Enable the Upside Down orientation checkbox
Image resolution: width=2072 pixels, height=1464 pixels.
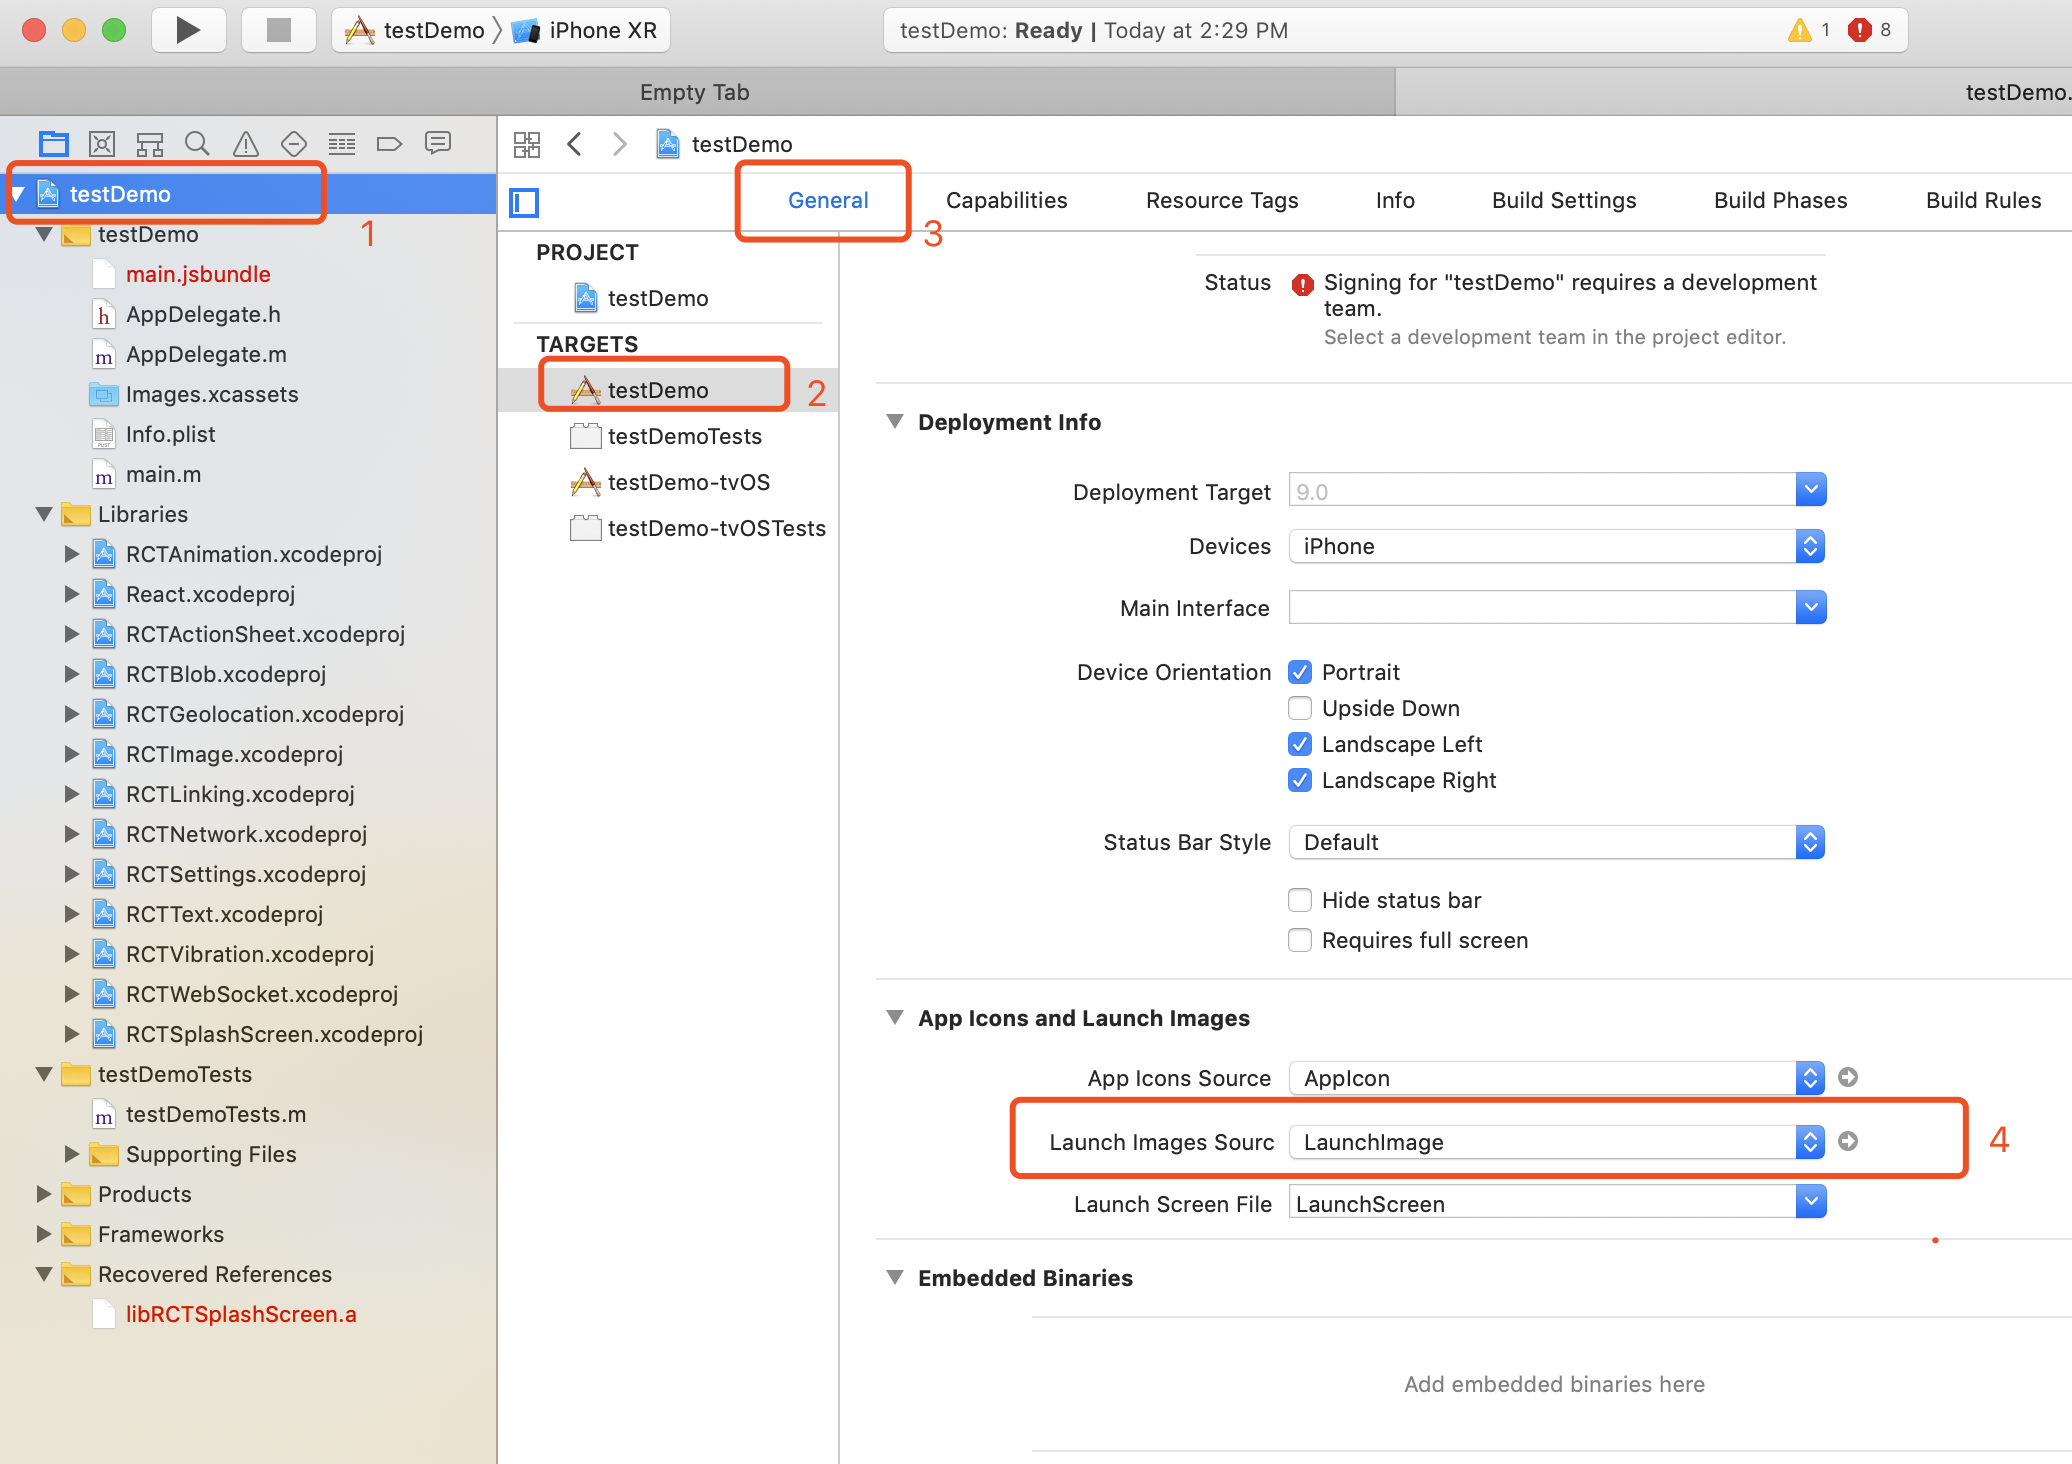click(x=1300, y=708)
